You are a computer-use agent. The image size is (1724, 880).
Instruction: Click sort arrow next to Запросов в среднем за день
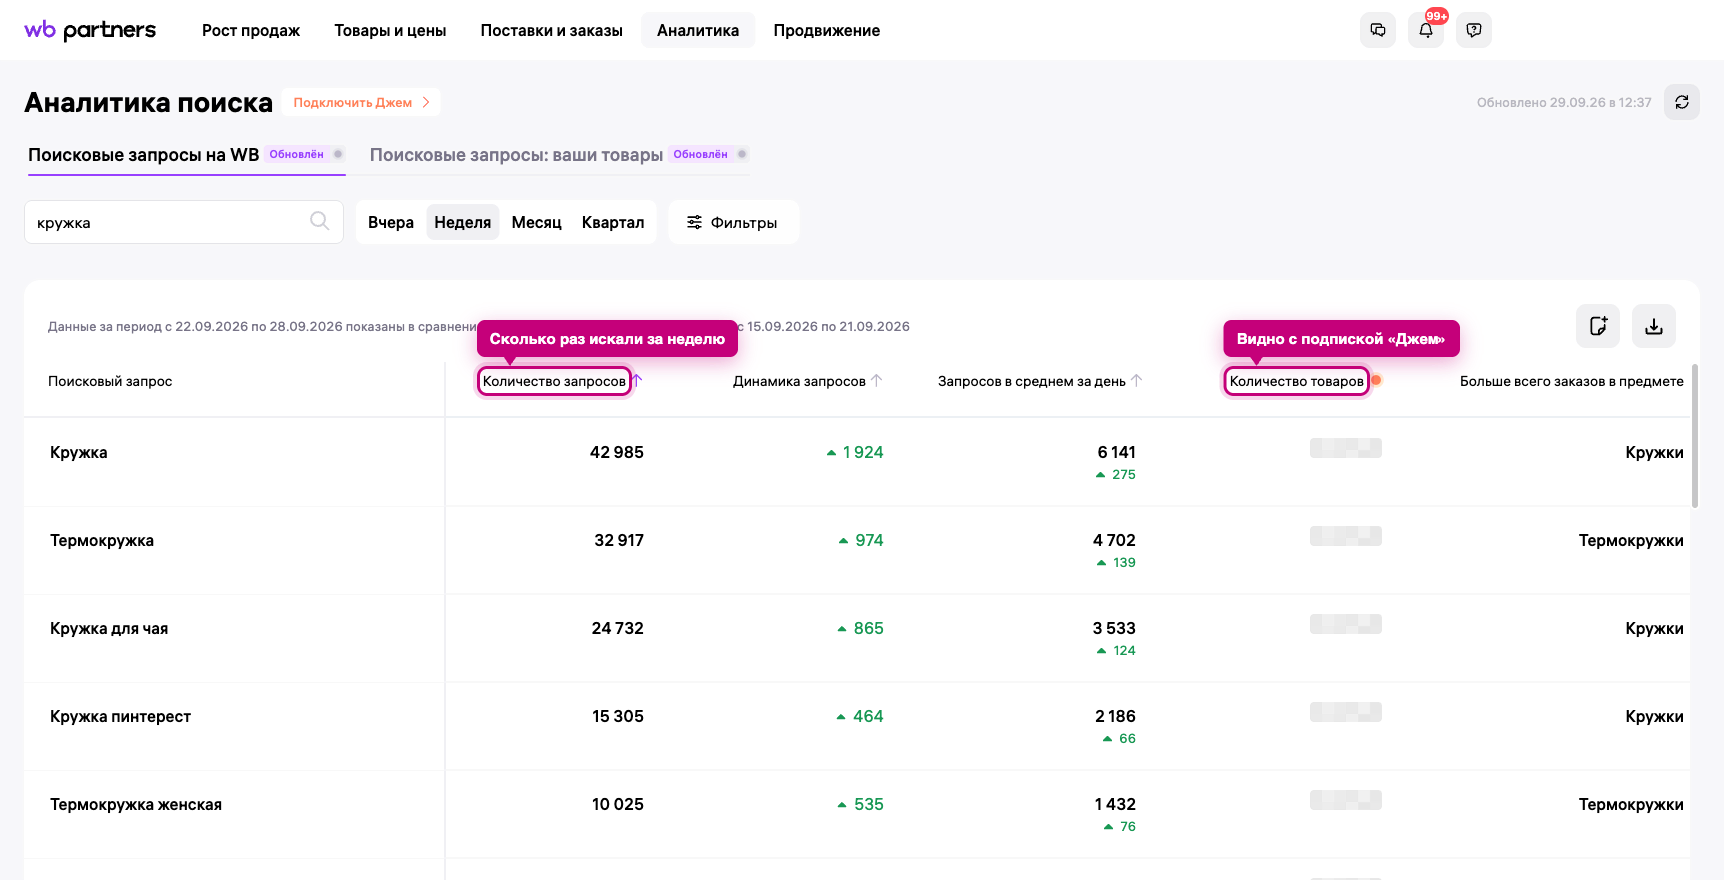coord(1137,381)
